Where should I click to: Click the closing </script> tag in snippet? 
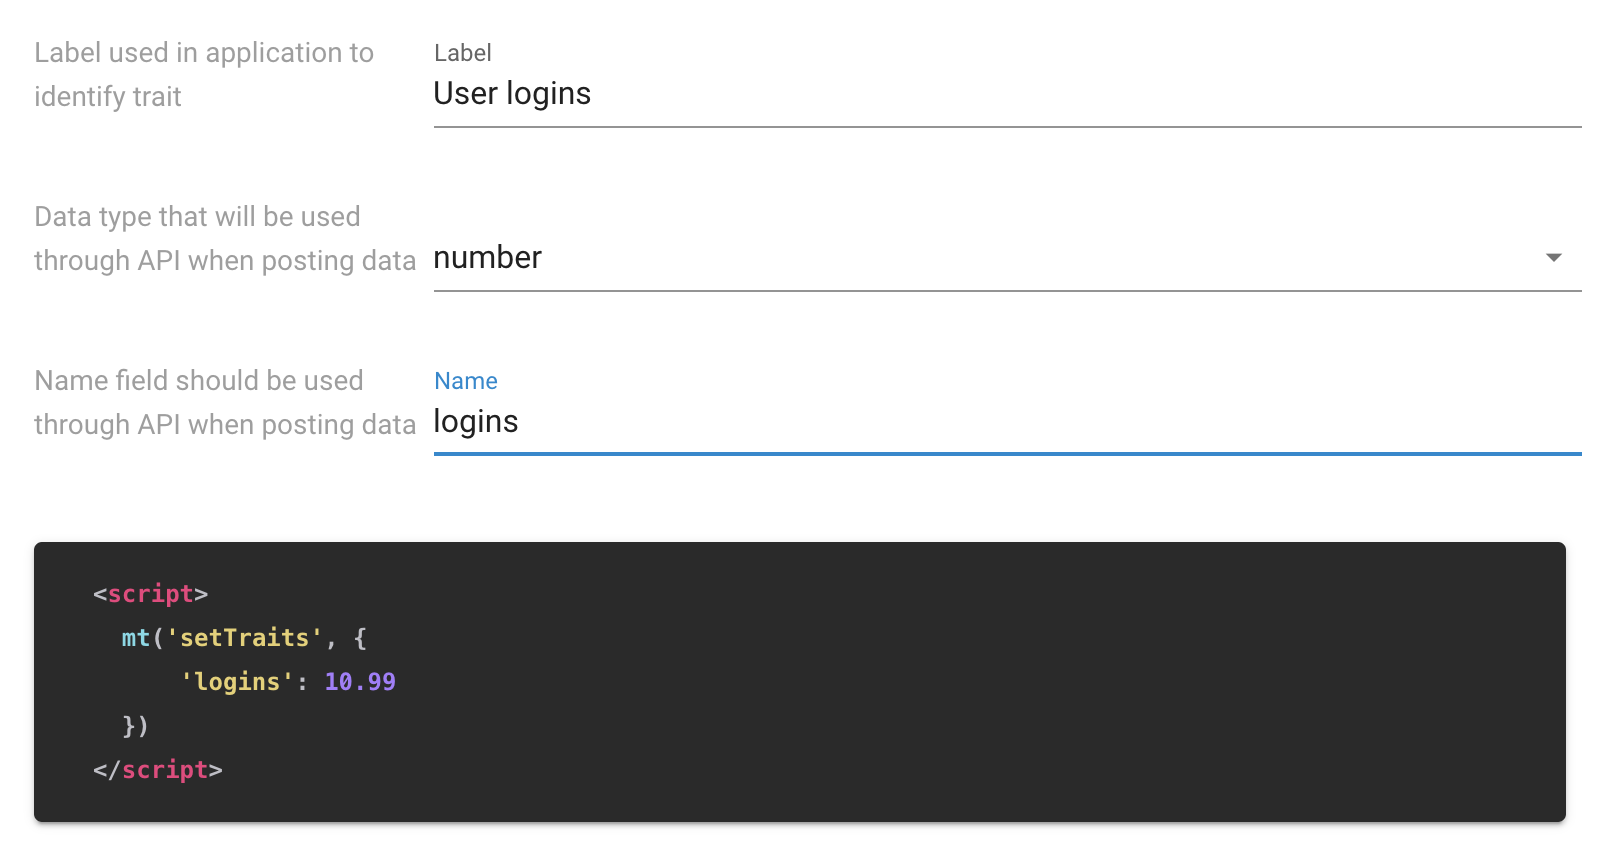pos(158,770)
